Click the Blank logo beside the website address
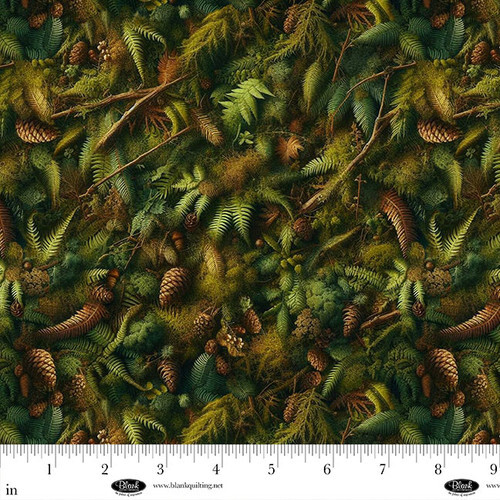500x500 pixels. 129,486
